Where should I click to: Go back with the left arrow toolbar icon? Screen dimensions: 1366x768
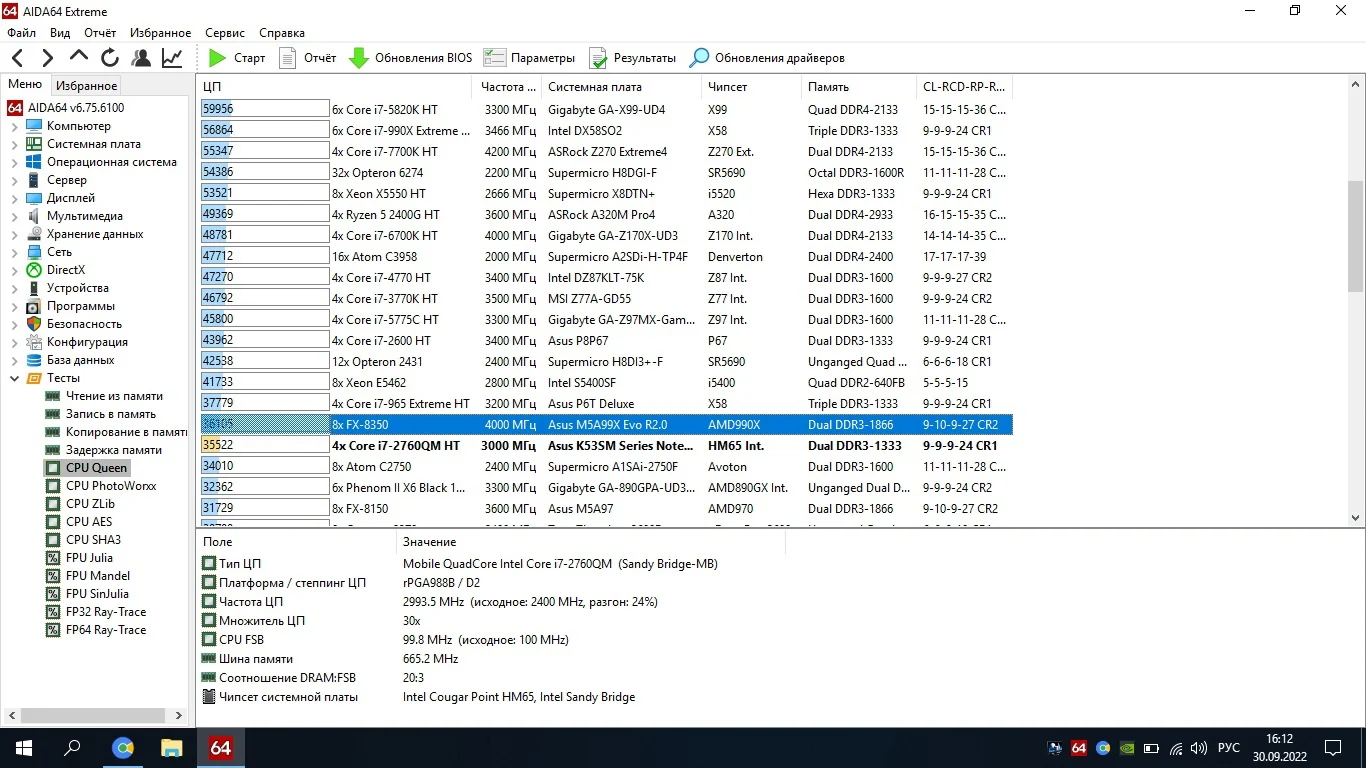coord(17,58)
